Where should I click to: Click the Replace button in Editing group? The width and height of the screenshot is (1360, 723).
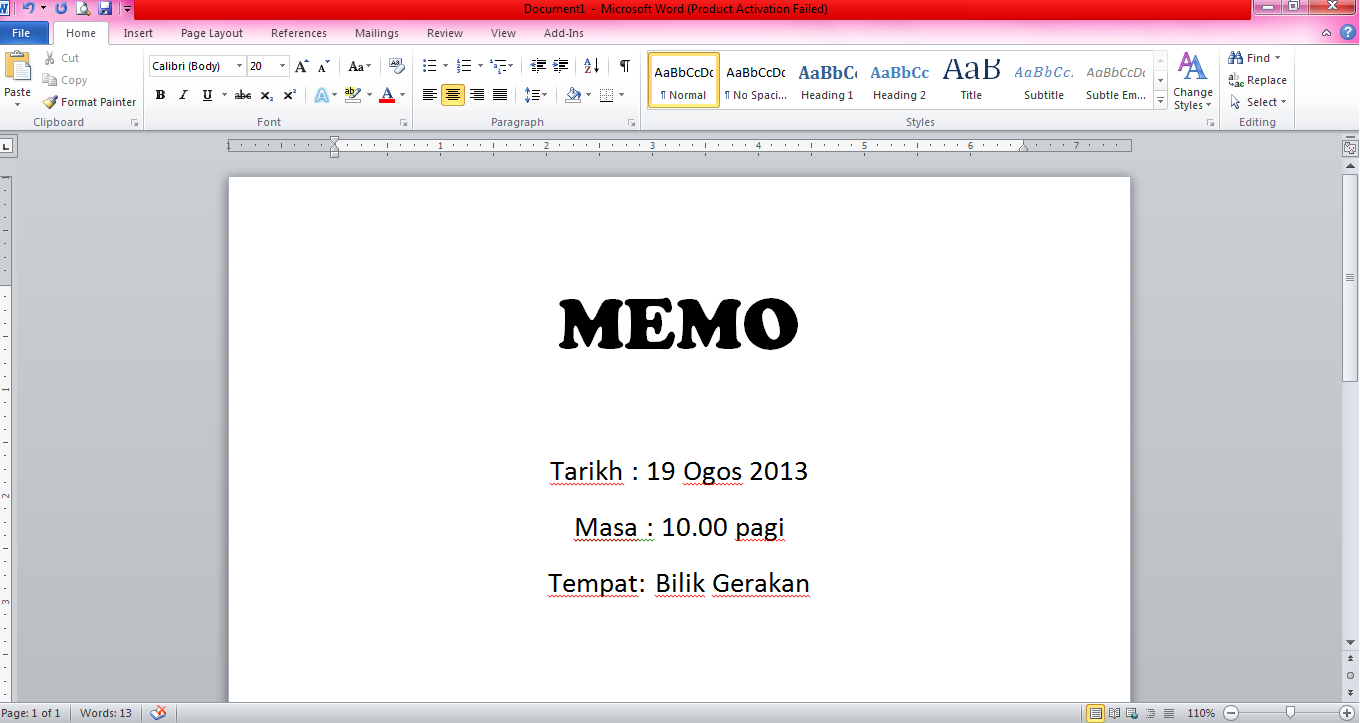coord(1258,80)
